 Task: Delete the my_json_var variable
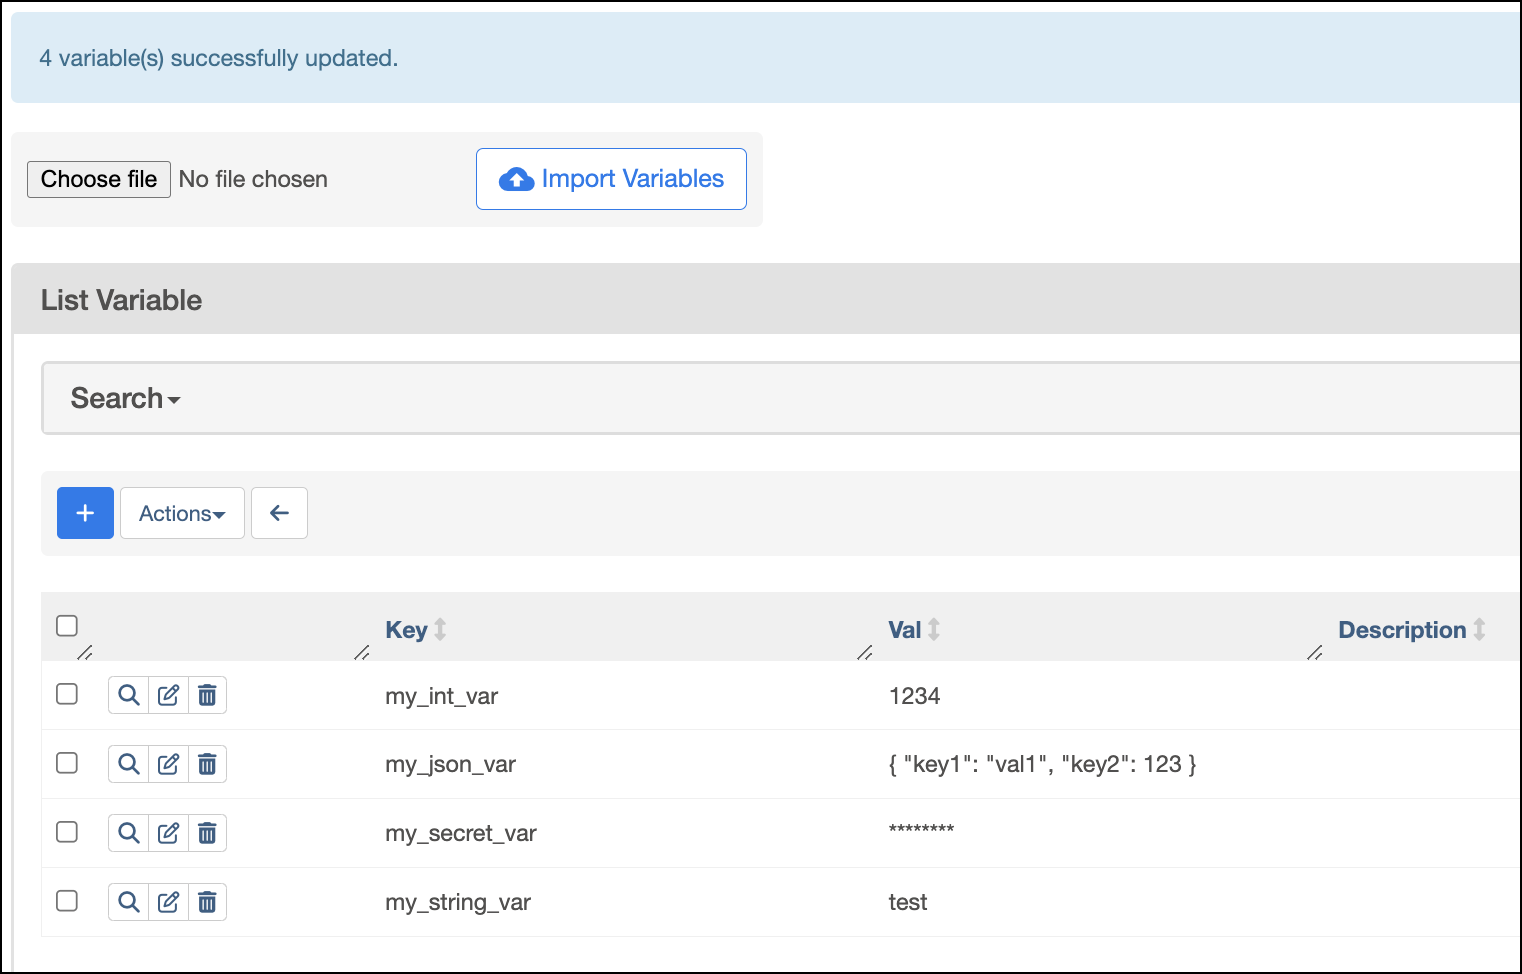[x=207, y=763]
